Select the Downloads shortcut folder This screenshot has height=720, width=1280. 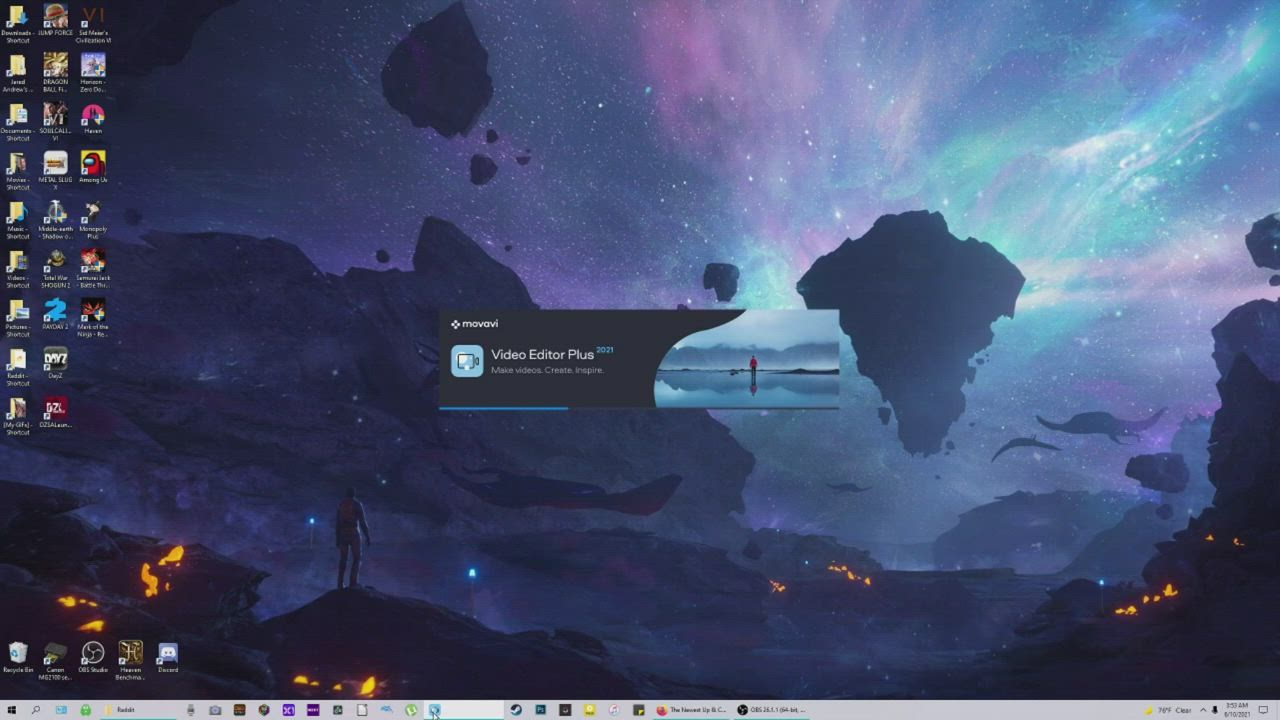(x=18, y=24)
